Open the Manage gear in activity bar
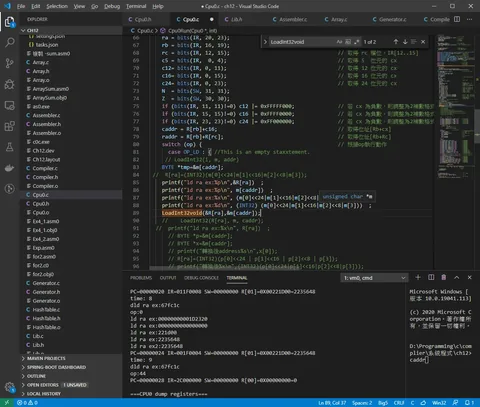The height and width of the screenshot is (407, 480). 10,387
